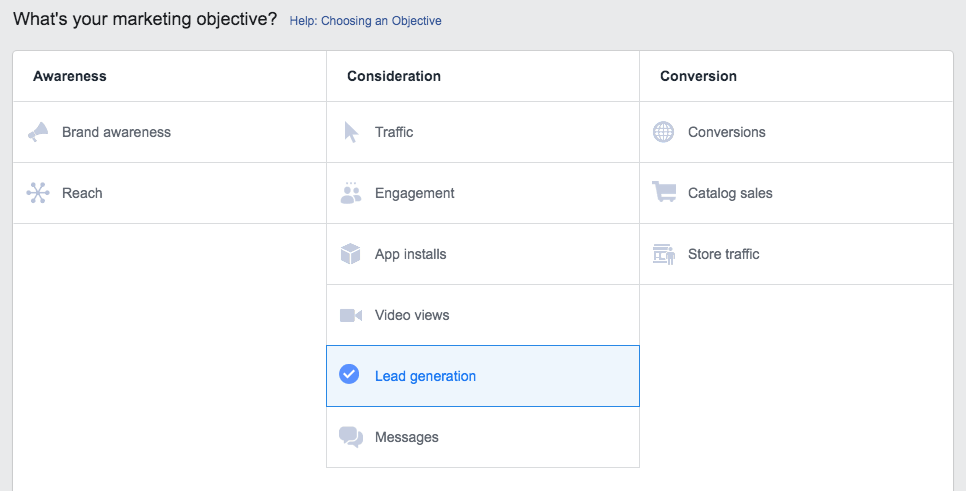Click the Messages chat bubbles icon

tap(351, 437)
